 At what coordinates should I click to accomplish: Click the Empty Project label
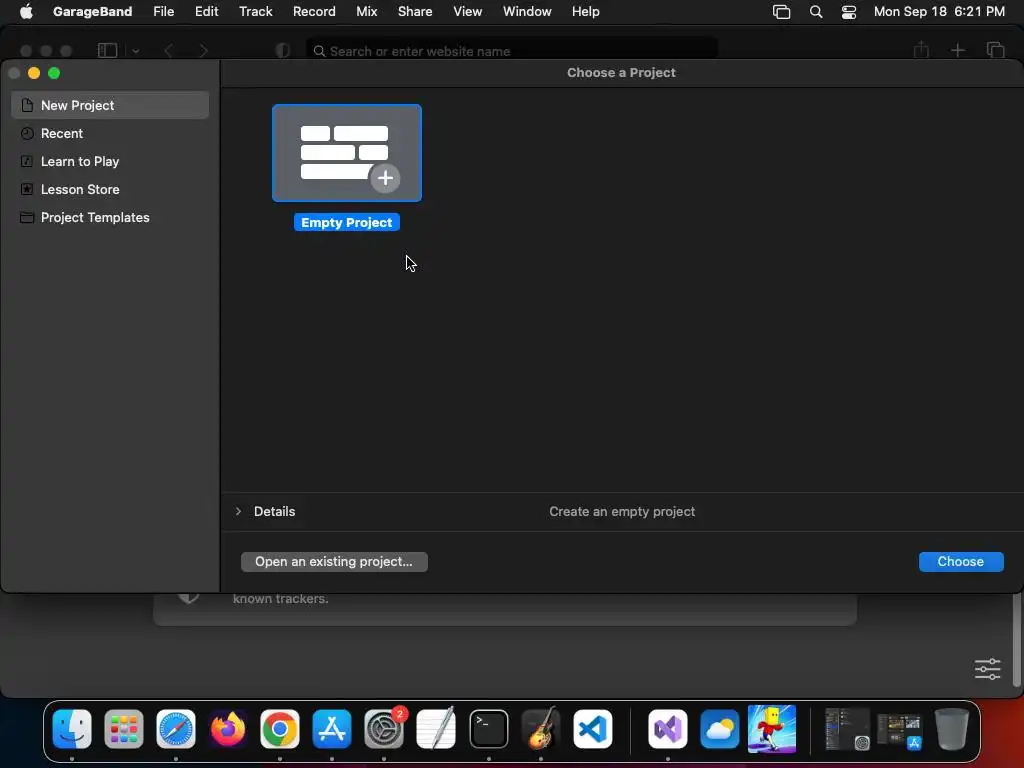(347, 223)
